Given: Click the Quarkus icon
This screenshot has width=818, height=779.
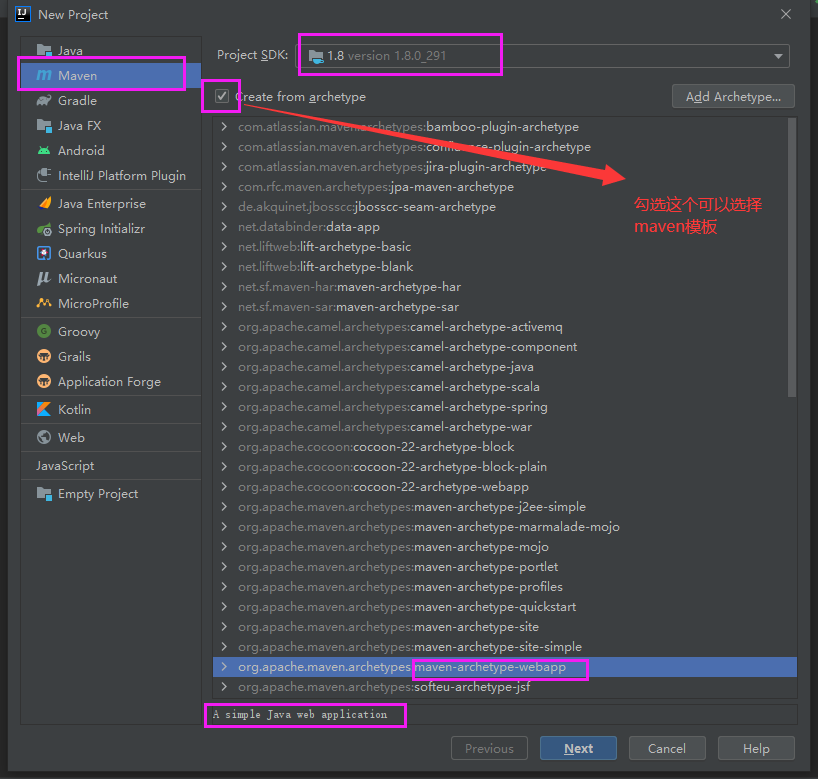Looking at the screenshot, I should tap(44, 254).
